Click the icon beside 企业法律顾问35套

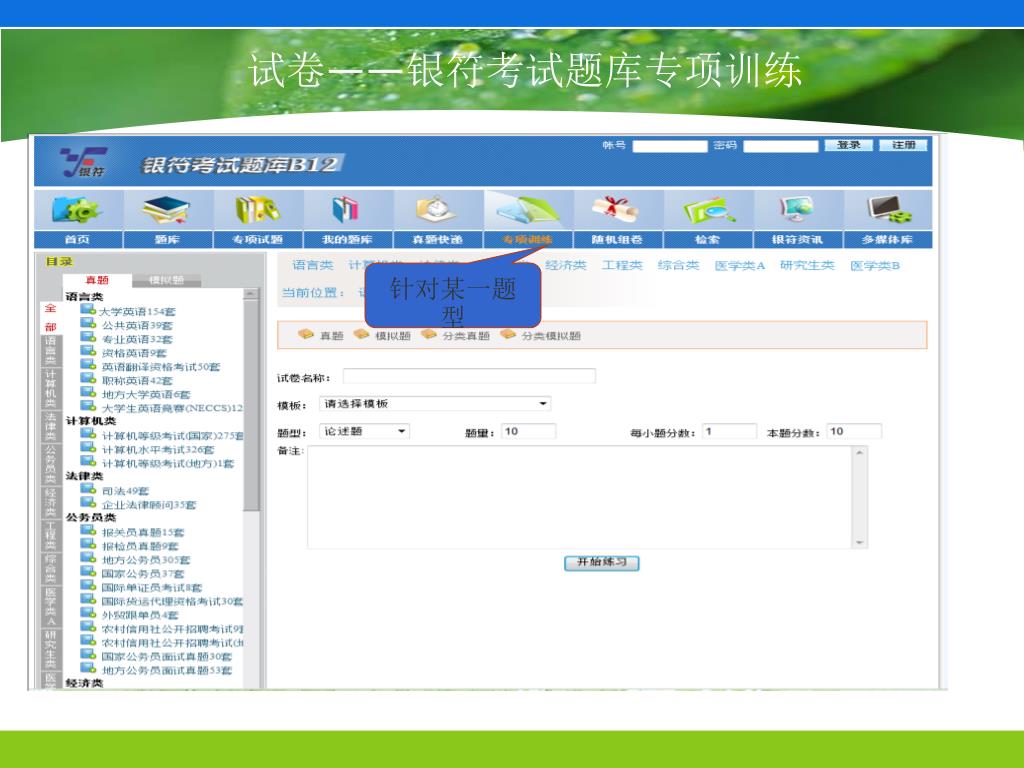[88, 503]
